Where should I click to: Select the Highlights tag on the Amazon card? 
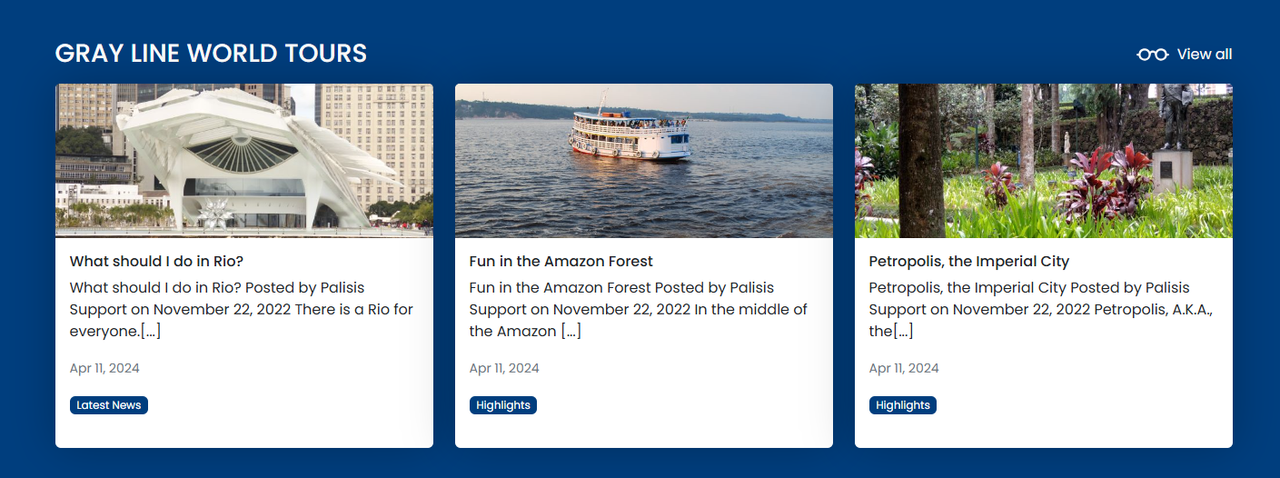click(503, 405)
